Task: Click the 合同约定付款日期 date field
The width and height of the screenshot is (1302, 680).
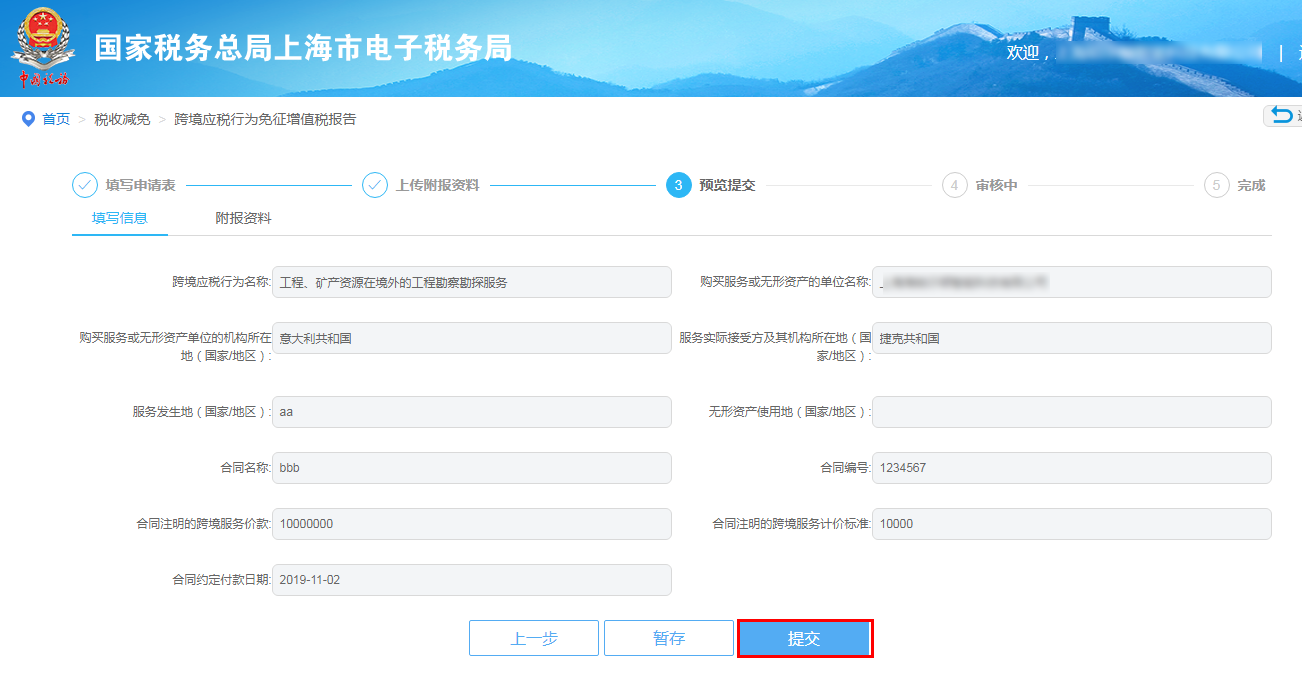Action: point(472,579)
